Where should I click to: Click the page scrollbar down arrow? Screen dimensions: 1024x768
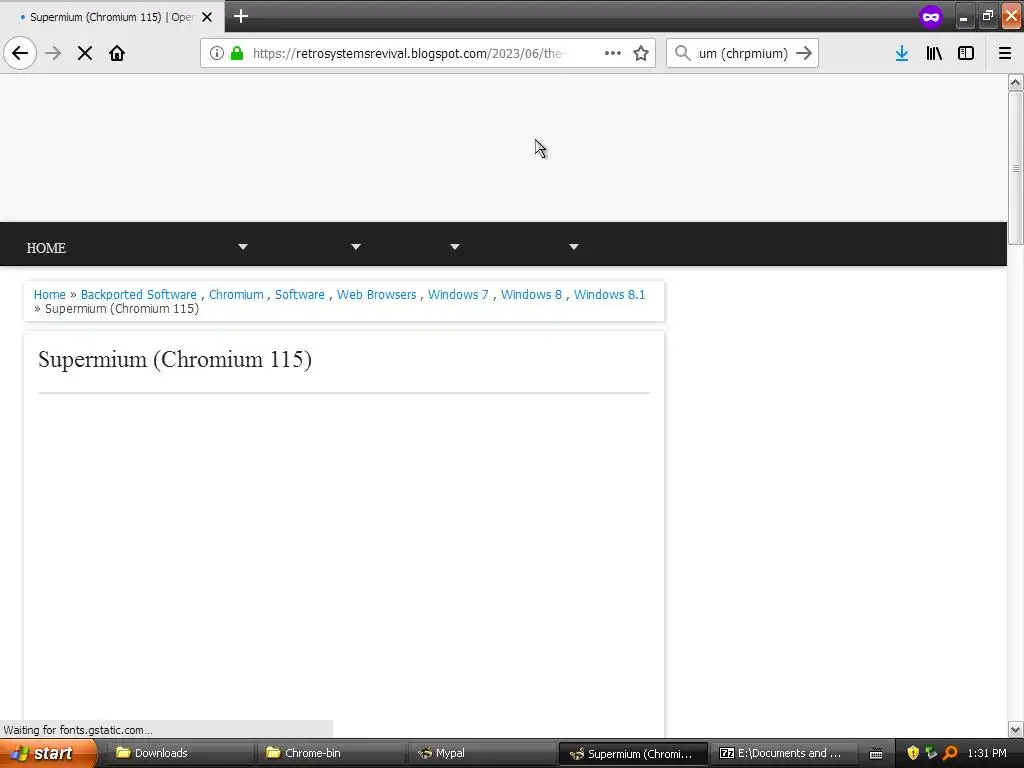1015,729
